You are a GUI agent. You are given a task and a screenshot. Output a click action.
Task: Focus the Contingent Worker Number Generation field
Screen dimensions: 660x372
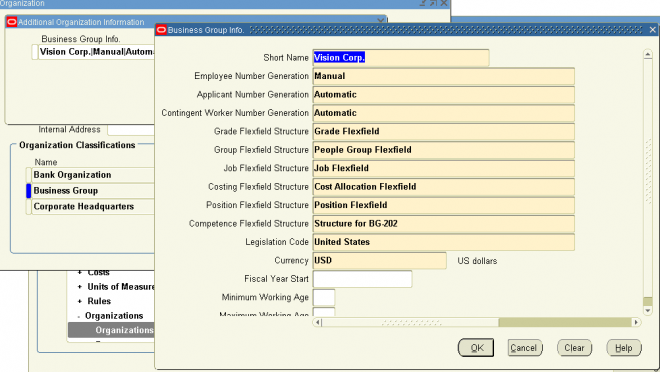click(x=444, y=113)
